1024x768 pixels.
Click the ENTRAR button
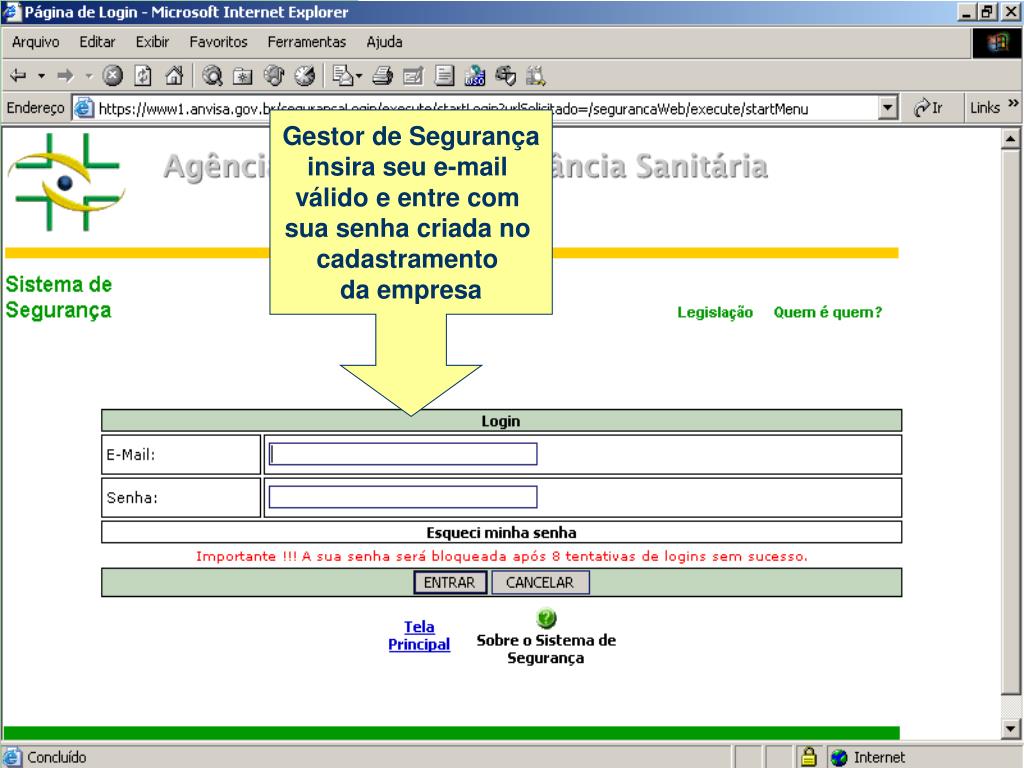tap(450, 583)
